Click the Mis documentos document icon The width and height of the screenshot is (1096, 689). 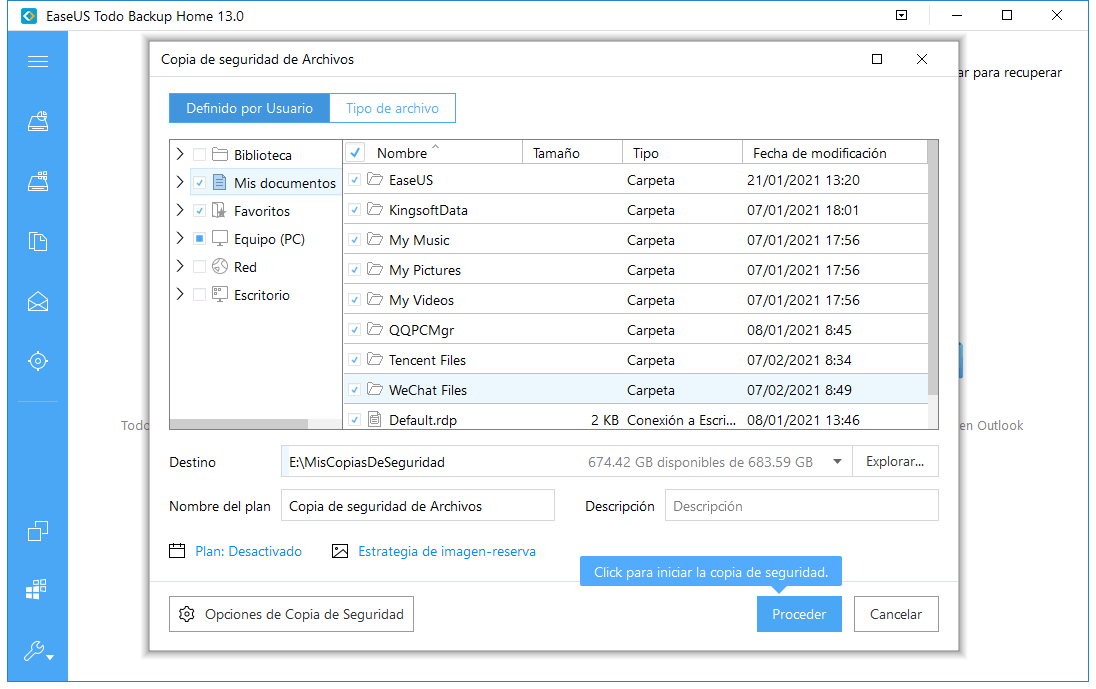[x=219, y=182]
